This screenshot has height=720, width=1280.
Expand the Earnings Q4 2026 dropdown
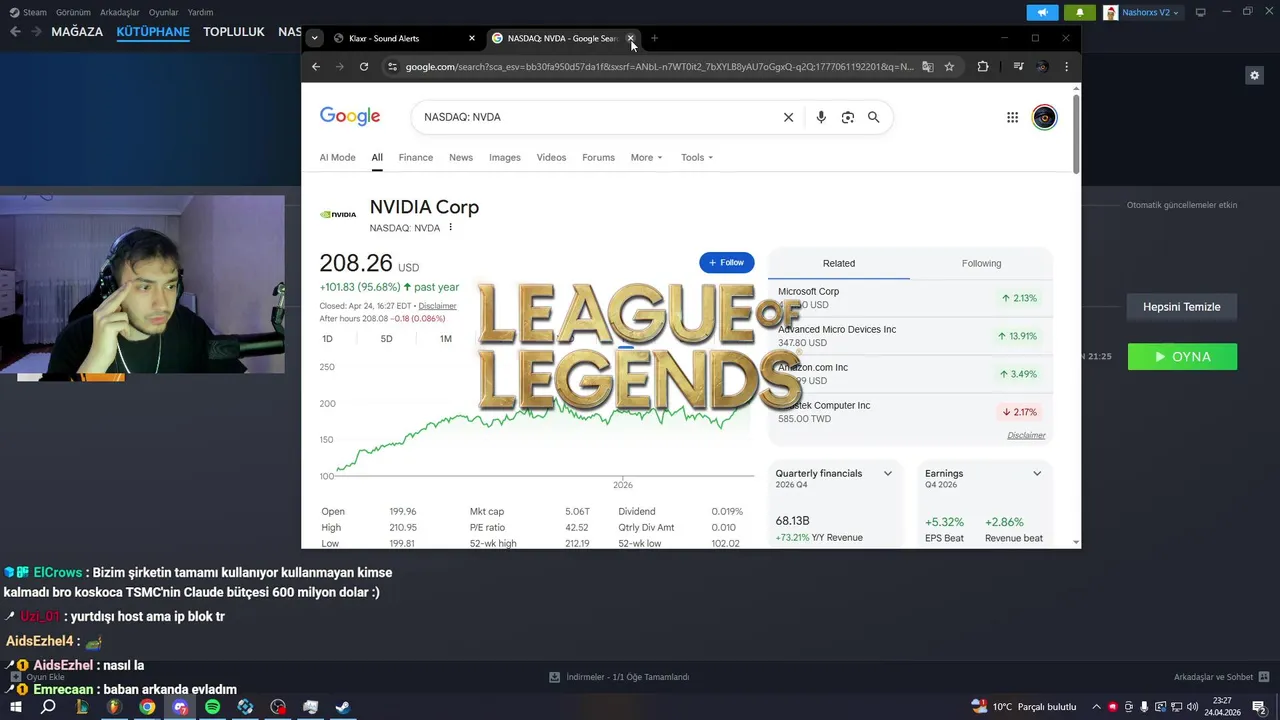point(1037,473)
